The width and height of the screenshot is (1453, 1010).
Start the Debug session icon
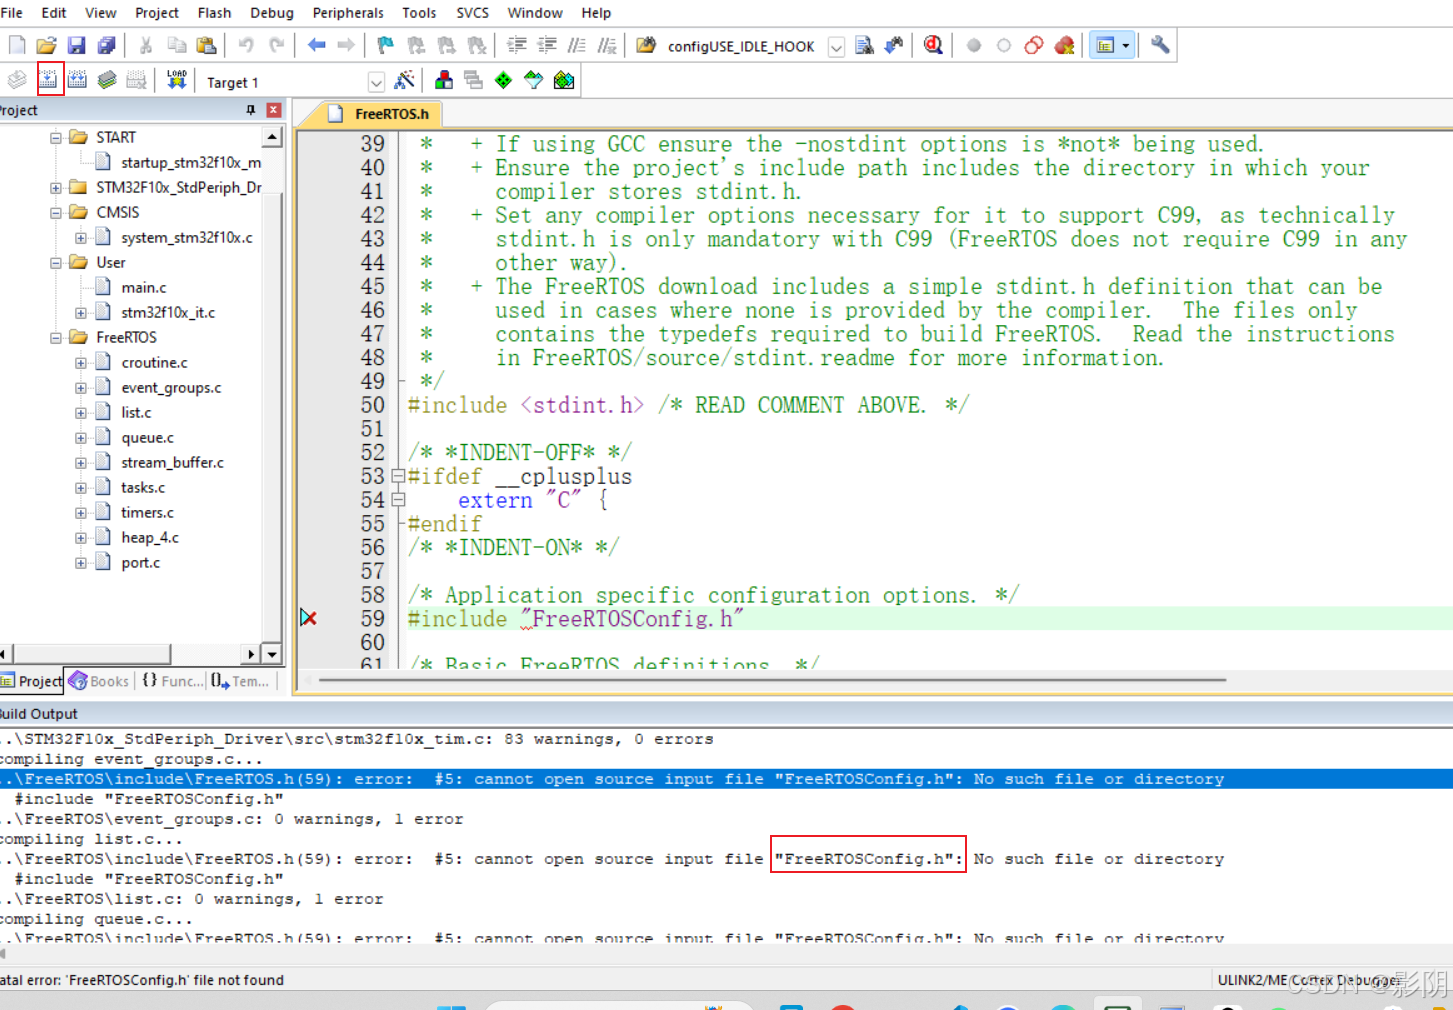click(933, 45)
